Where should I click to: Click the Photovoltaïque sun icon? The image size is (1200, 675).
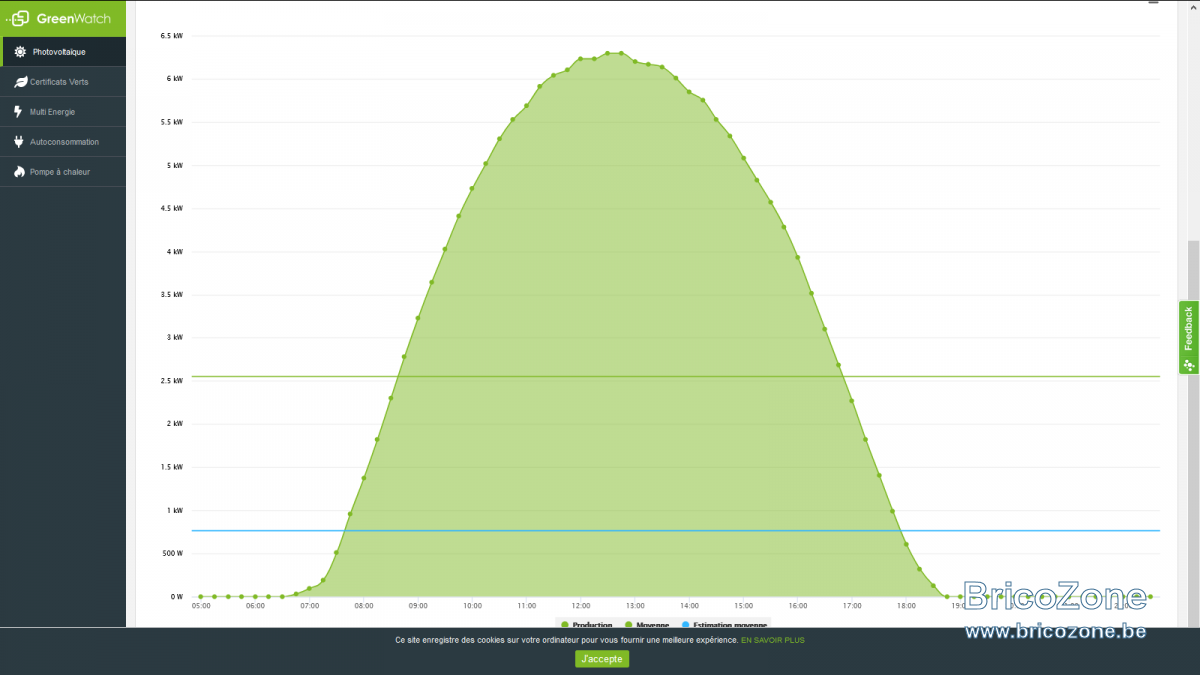[20, 52]
